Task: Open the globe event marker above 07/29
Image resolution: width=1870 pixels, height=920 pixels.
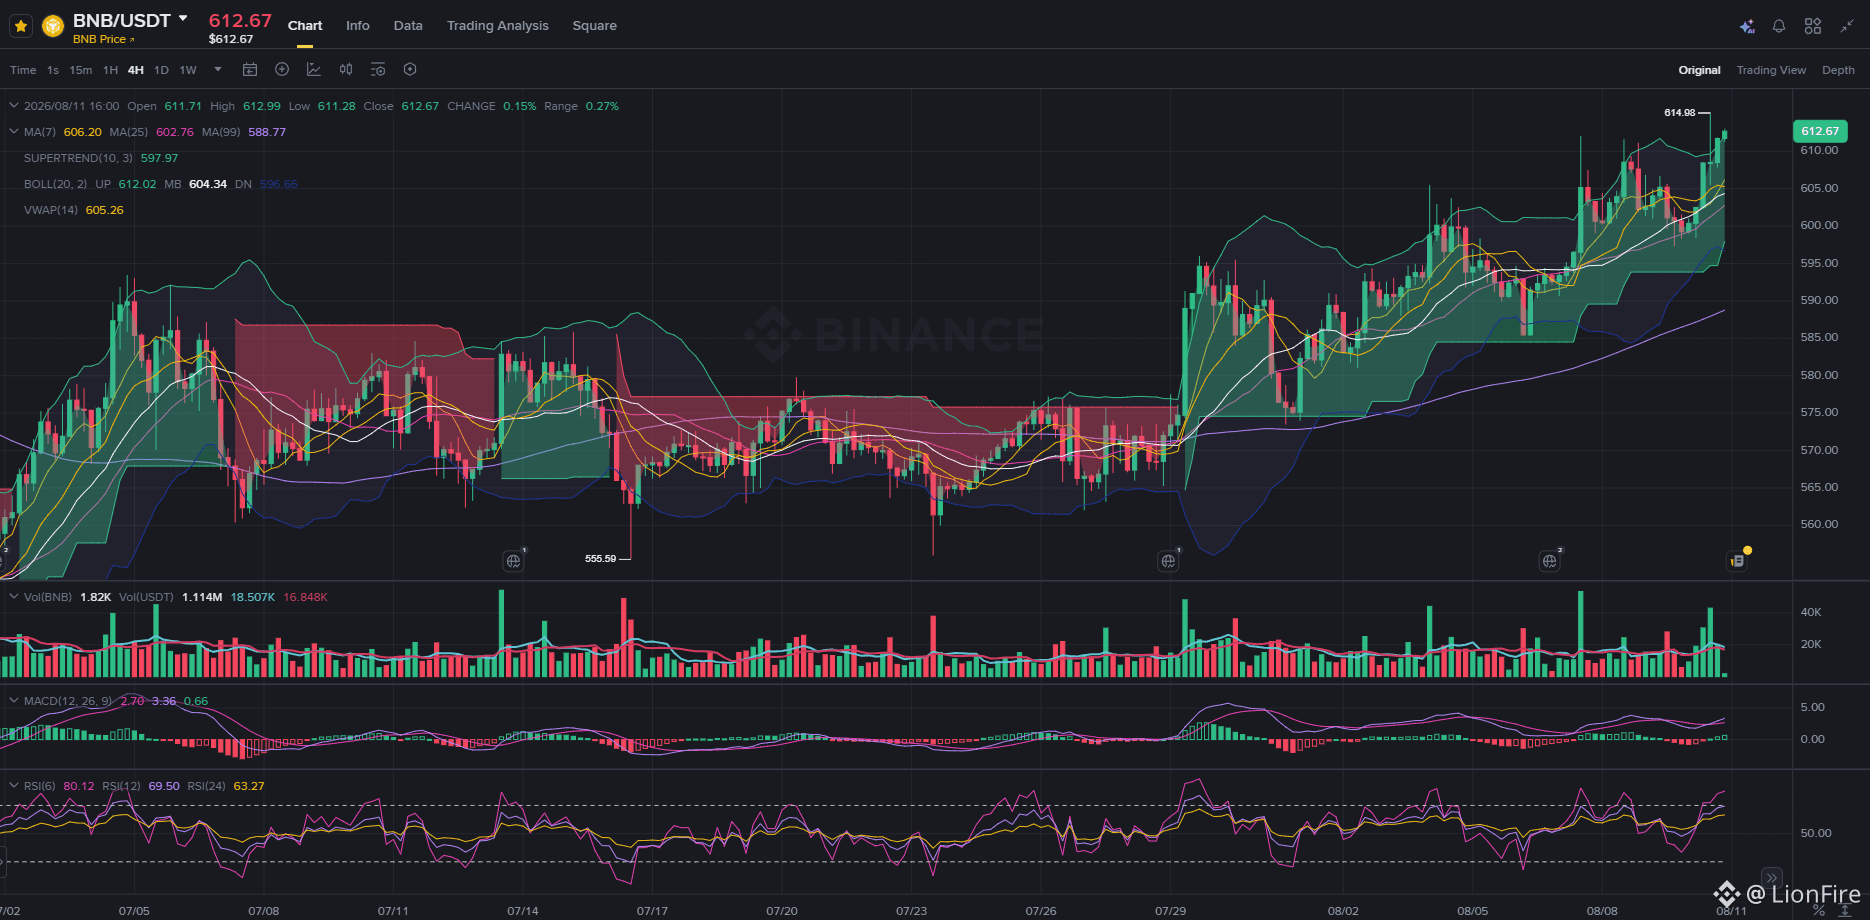Action: coord(1168,561)
